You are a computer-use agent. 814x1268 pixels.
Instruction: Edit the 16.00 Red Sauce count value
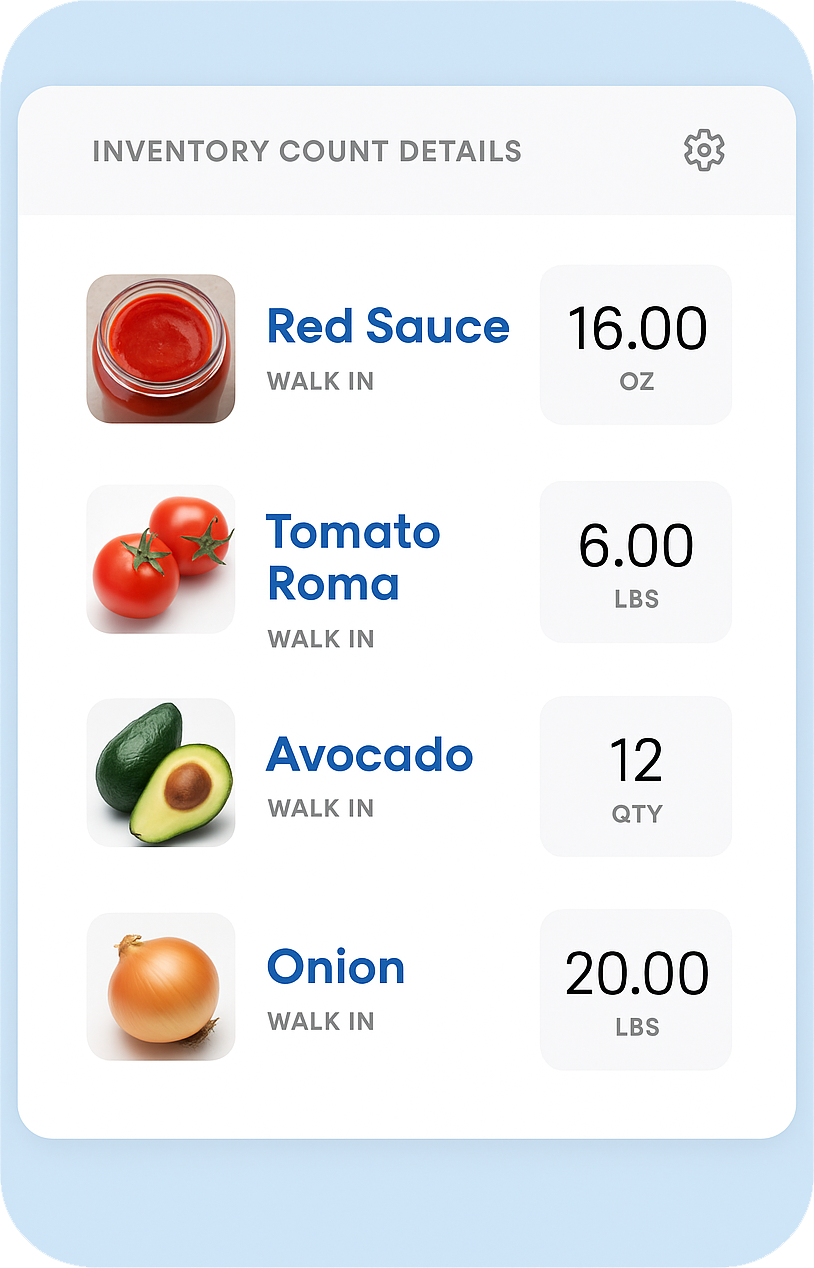click(637, 329)
